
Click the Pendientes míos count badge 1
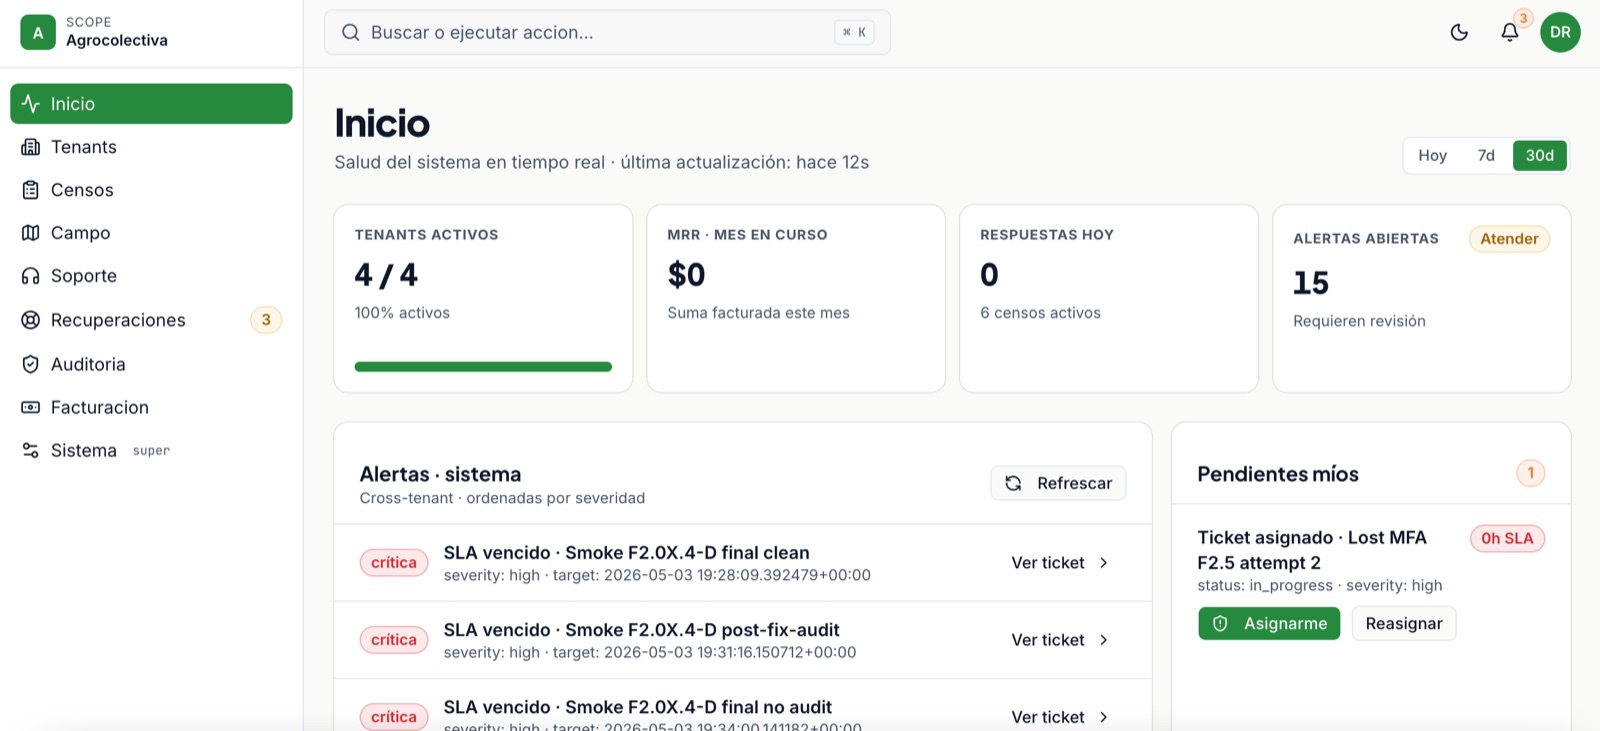point(1530,473)
